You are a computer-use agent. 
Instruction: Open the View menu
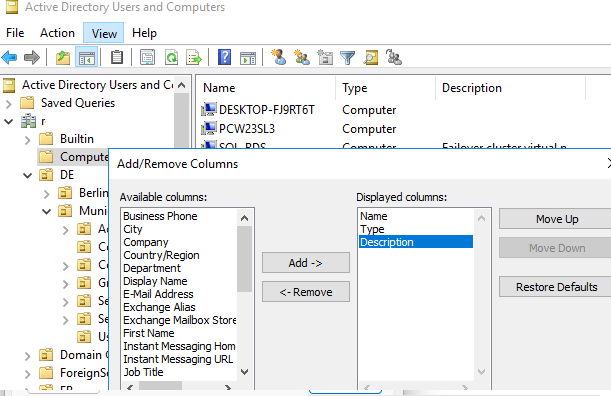[x=104, y=33]
